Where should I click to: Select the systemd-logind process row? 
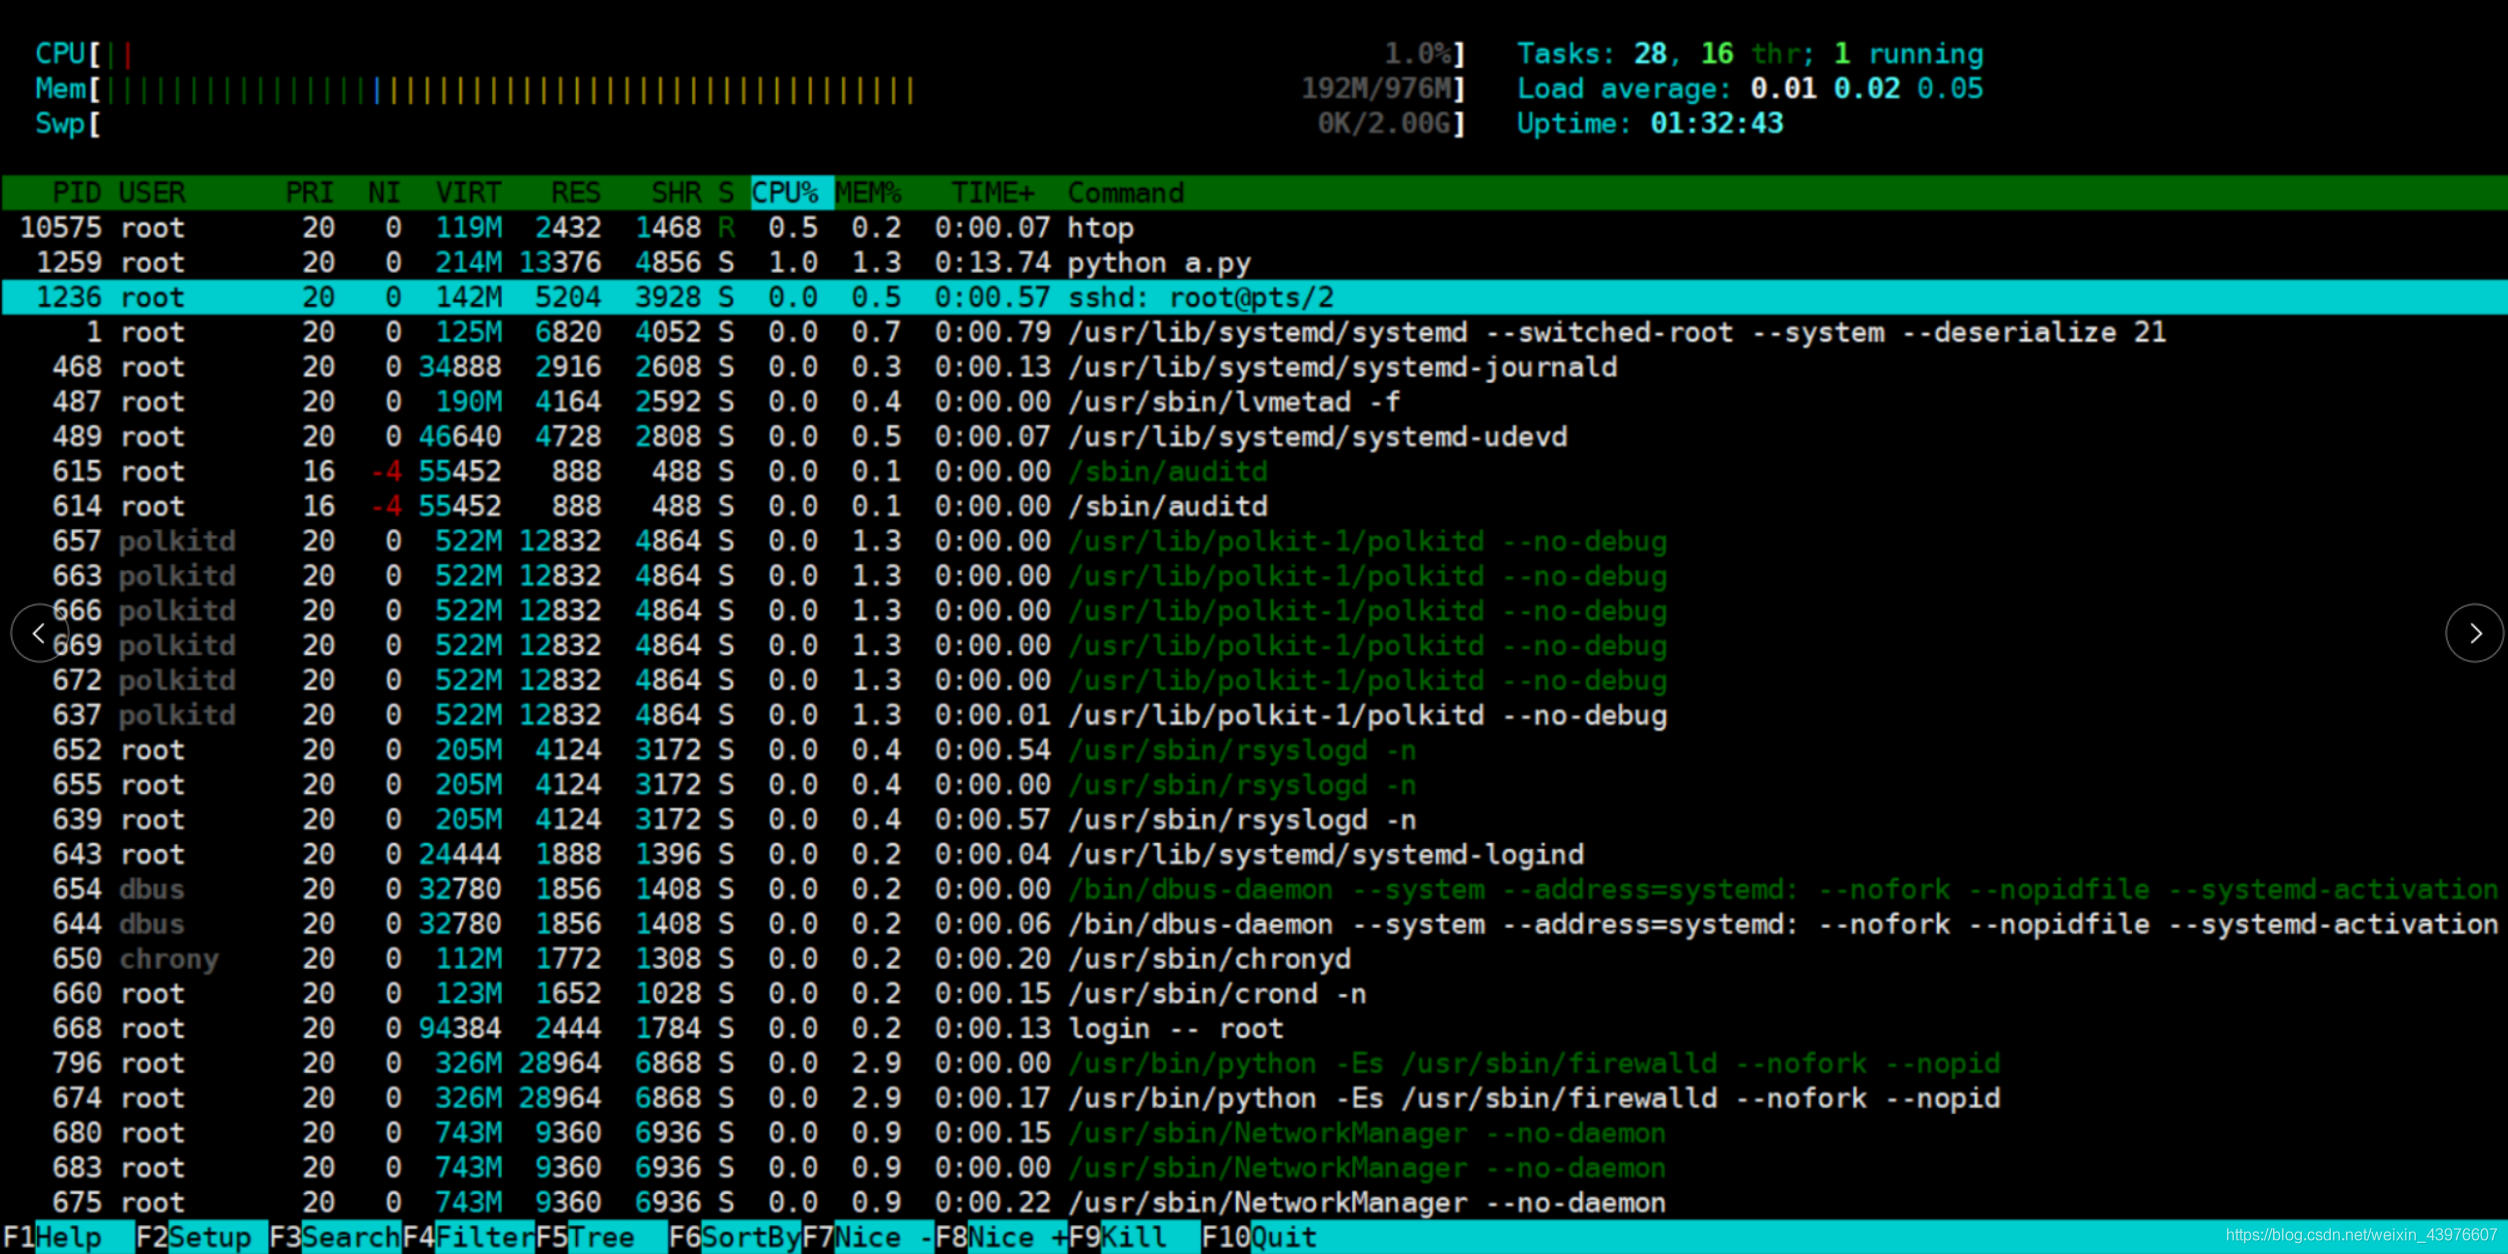(1254, 854)
